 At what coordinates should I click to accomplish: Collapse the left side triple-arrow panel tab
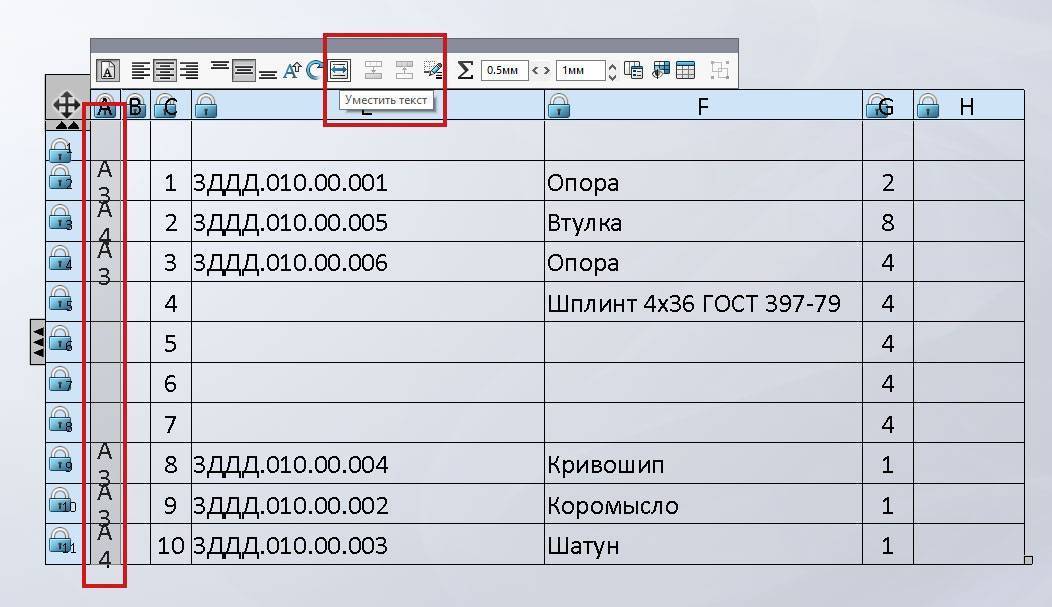[x=37, y=343]
